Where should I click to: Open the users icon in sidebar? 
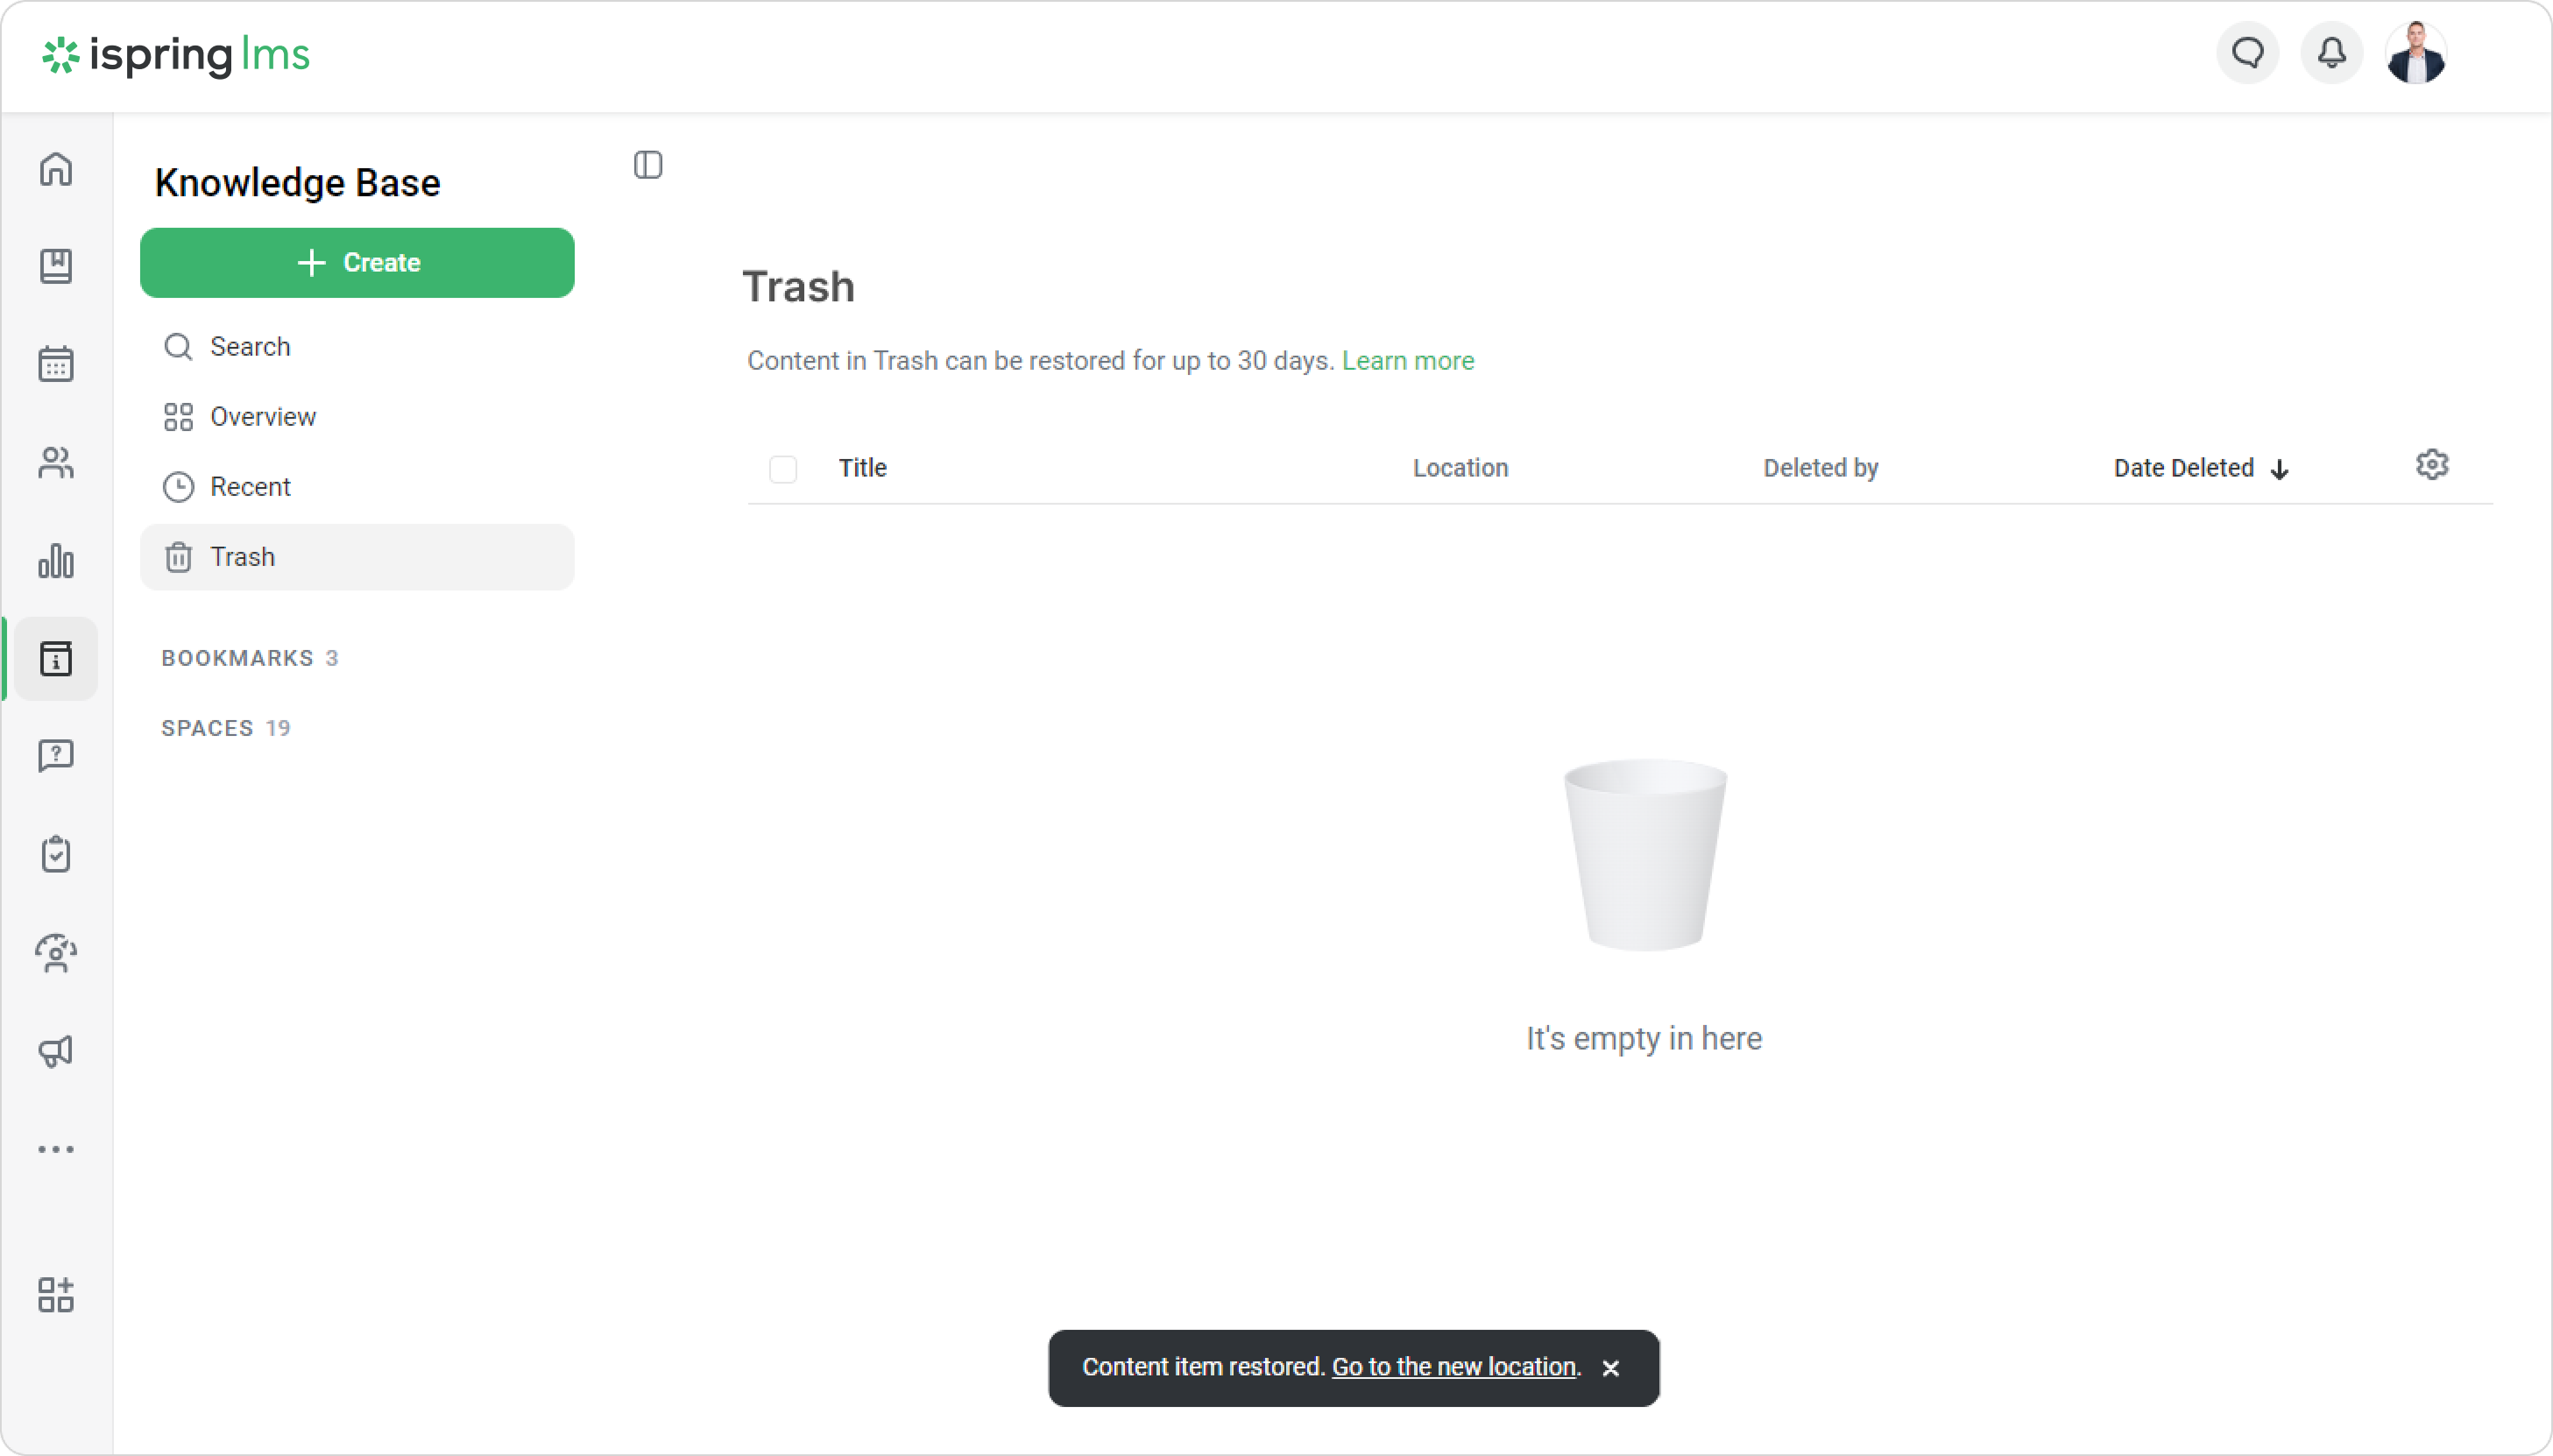pos(56,463)
